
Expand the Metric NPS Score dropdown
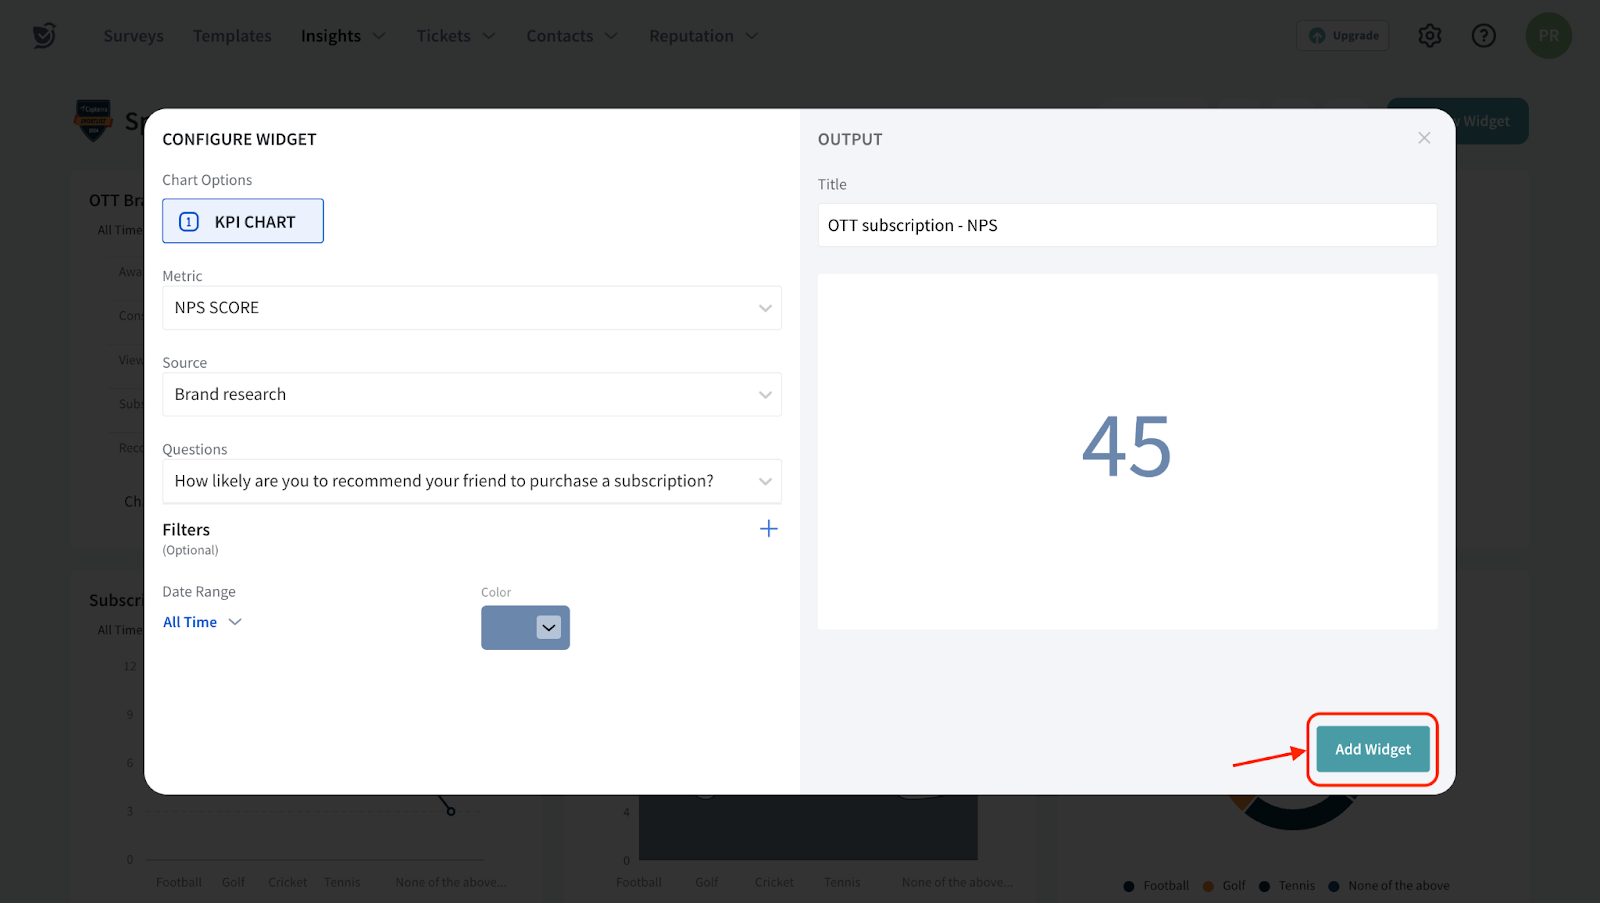(471, 308)
